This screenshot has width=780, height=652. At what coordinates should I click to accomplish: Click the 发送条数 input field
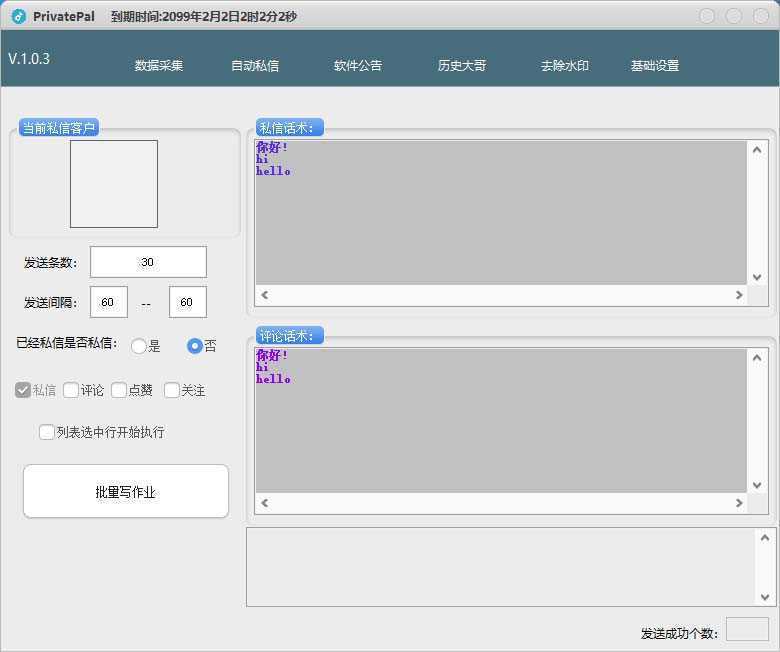coord(148,262)
